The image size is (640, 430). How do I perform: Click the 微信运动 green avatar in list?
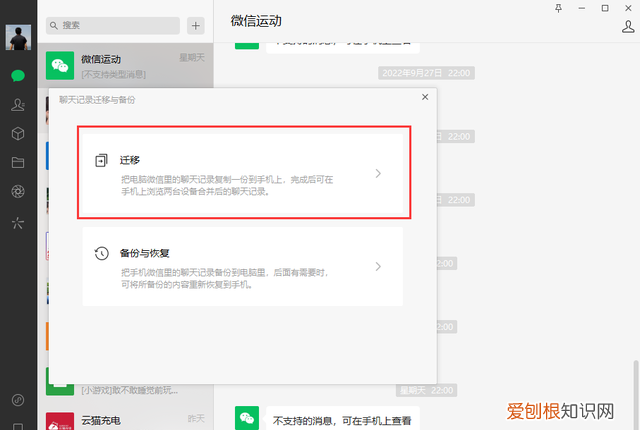pyautogui.click(x=60, y=66)
